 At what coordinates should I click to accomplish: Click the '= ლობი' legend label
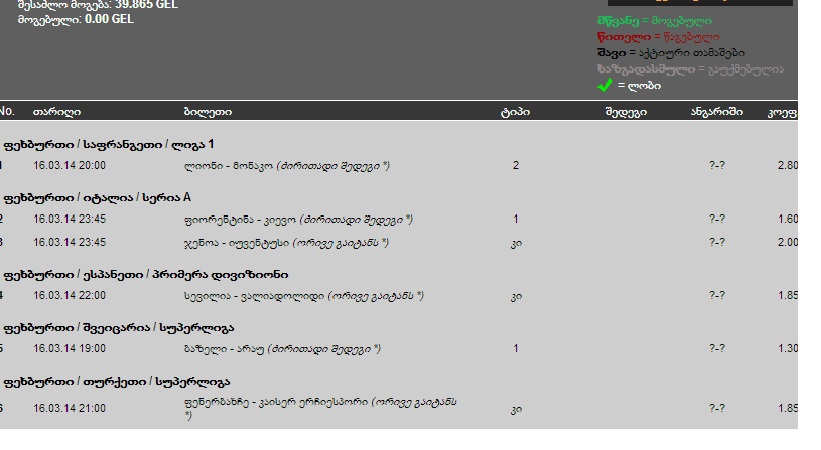click(x=639, y=86)
